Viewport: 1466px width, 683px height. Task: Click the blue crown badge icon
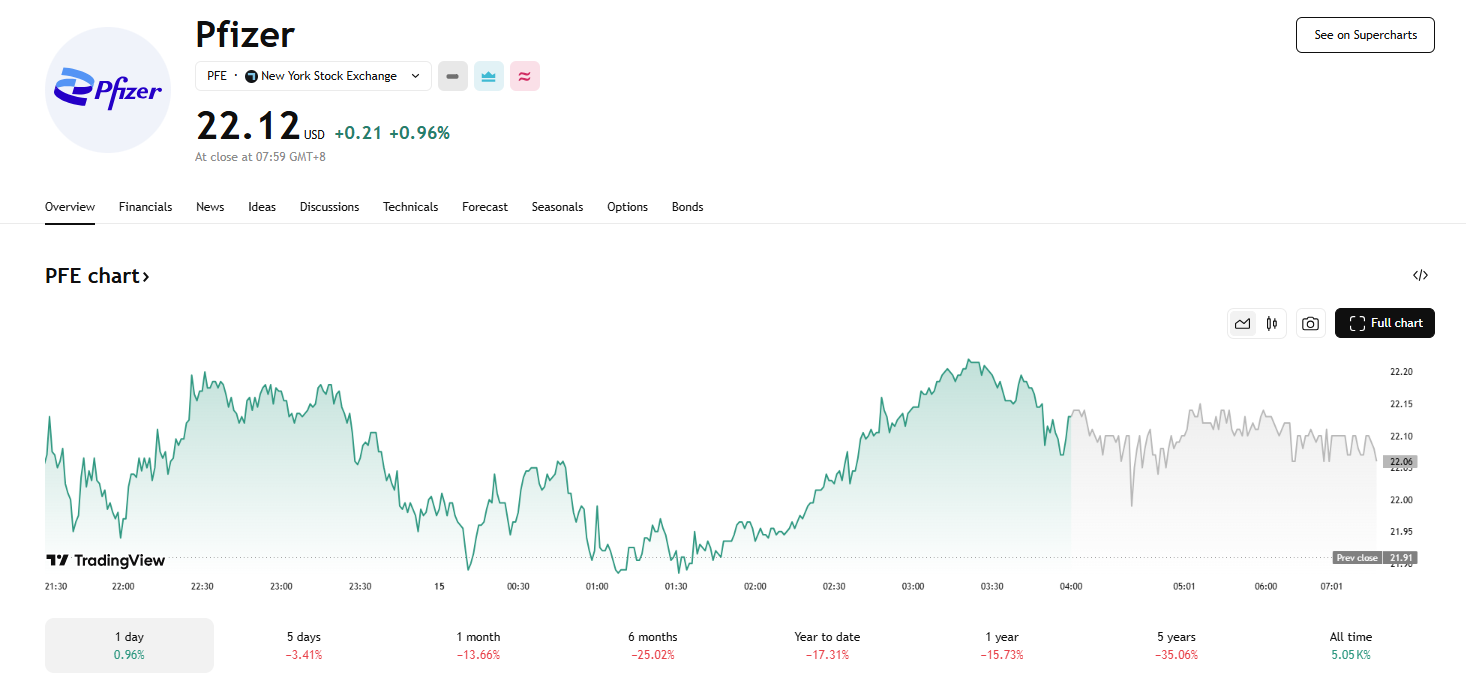click(x=489, y=76)
